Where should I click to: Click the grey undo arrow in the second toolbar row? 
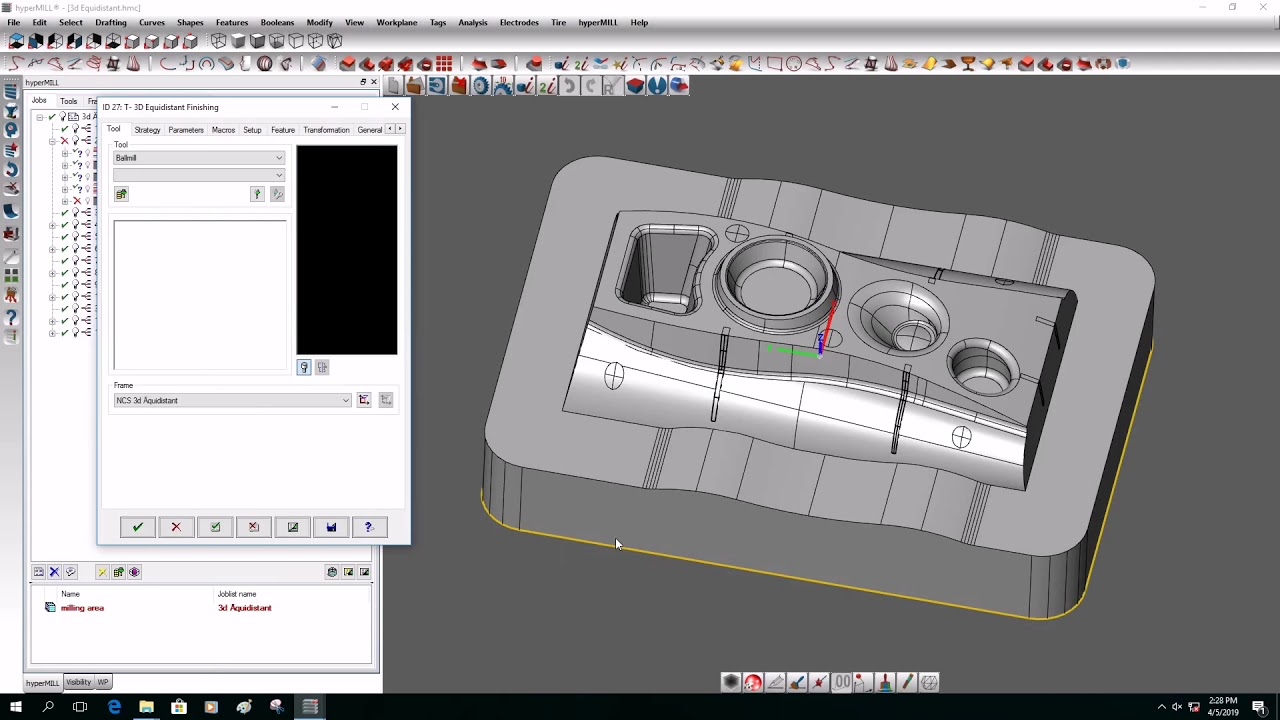click(569, 86)
